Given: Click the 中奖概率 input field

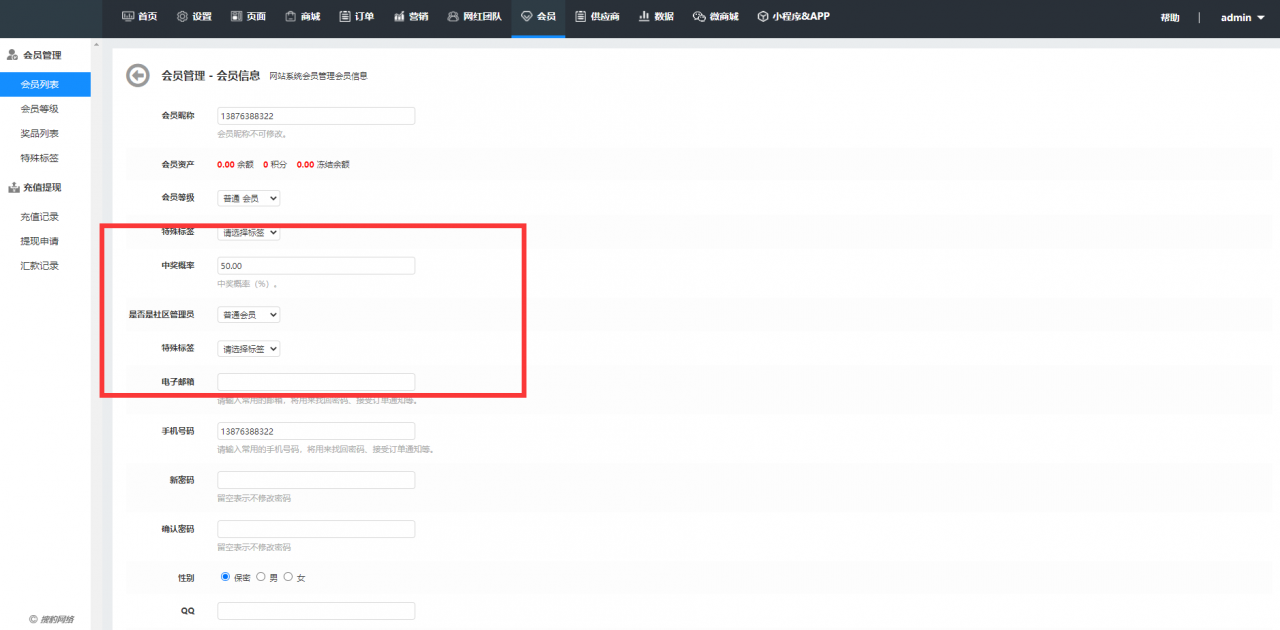Looking at the screenshot, I should (x=316, y=266).
